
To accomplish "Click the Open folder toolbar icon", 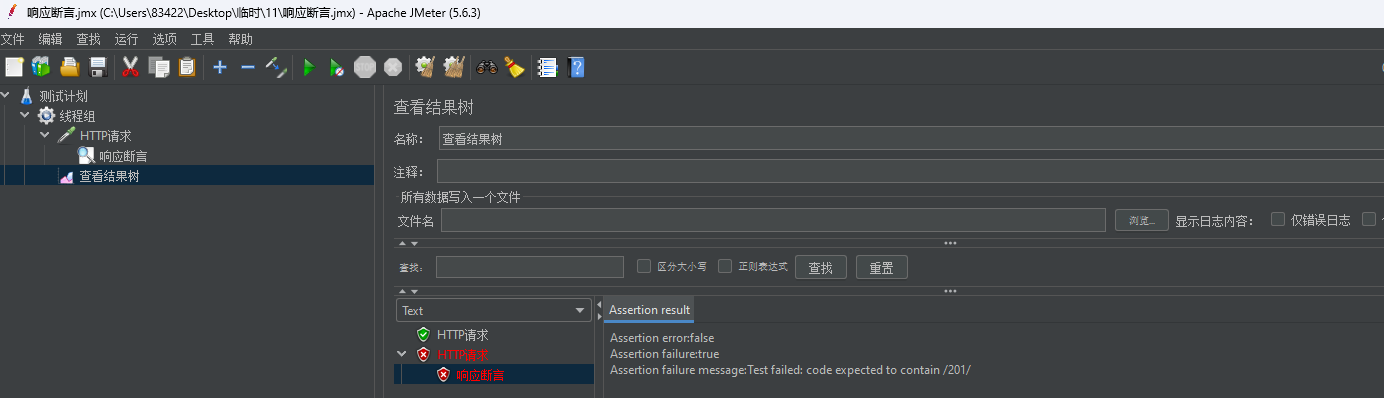I will [70, 67].
